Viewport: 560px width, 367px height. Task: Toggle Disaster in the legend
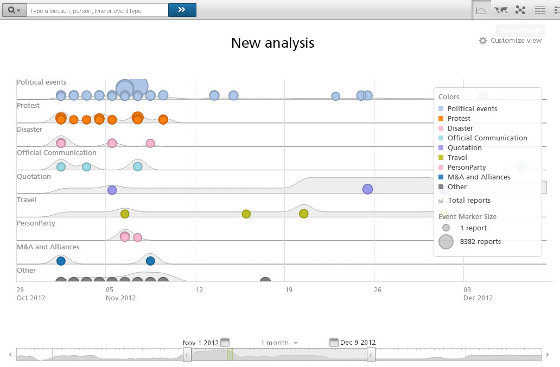coord(455,128)
